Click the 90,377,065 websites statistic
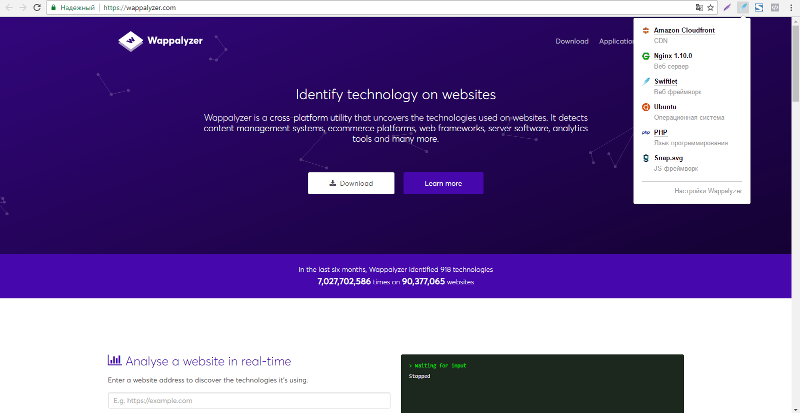The height and width of the screenshot is (413, 800). click(423, 281)
